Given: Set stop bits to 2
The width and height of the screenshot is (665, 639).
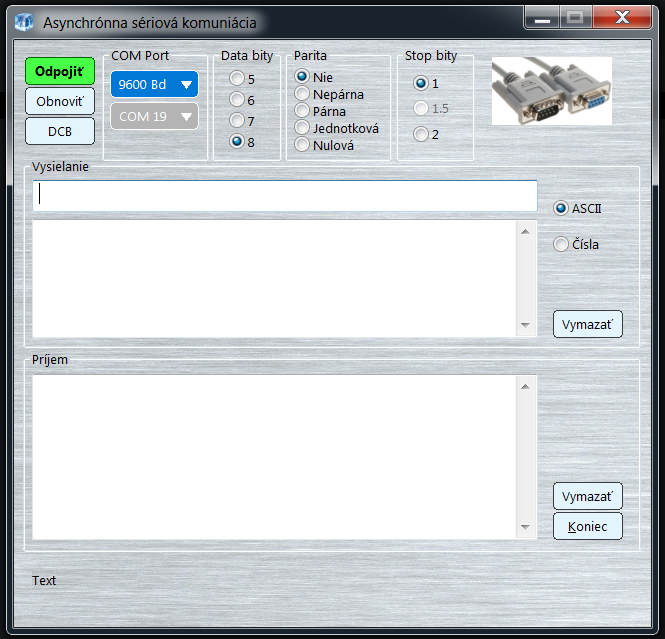Looking at the screenshot, I should coord(421,134).
